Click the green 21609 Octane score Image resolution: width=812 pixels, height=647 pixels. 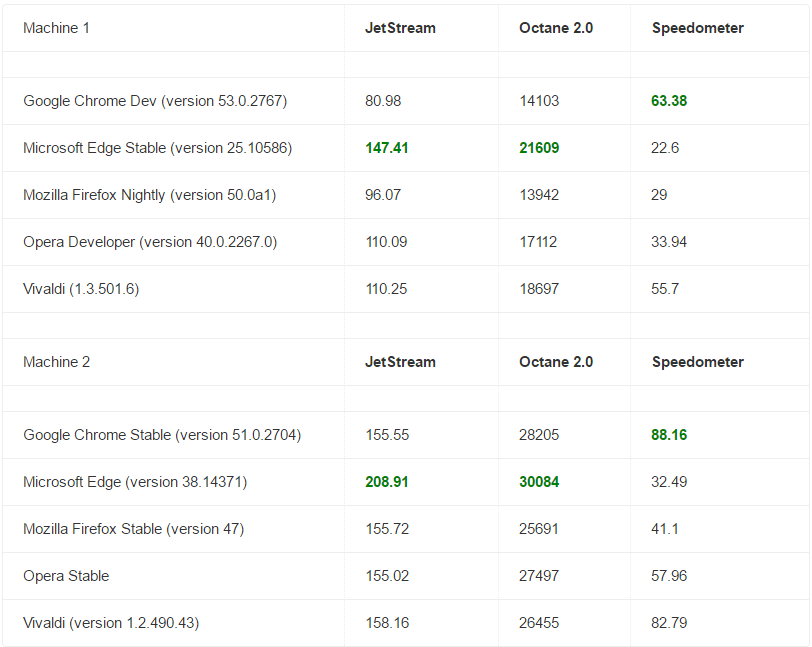pyautogui.click(x=539, y=148)
